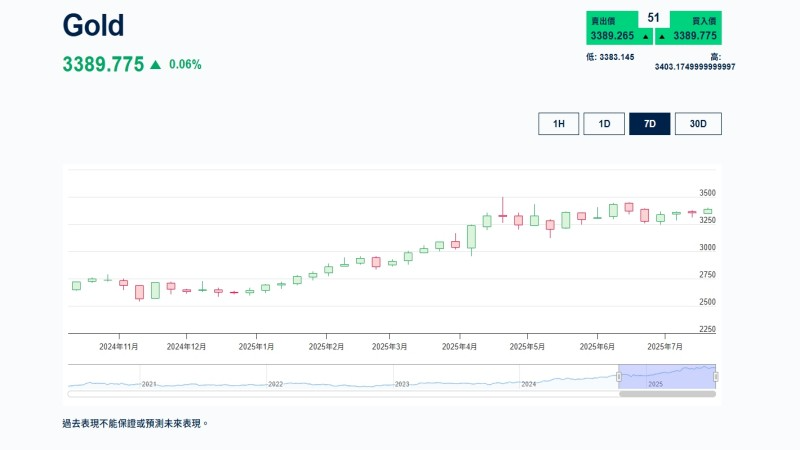The width and height of the screenshot is (800, 450).
Task: Click the 2750 price axis label
Action: pos(707,274)
